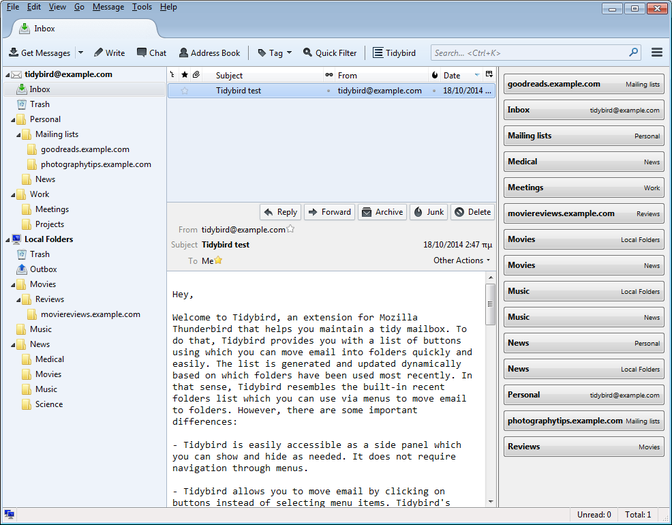Mark the message as Junk
This screenshot has width=672, height=525.
click(429, 212)
